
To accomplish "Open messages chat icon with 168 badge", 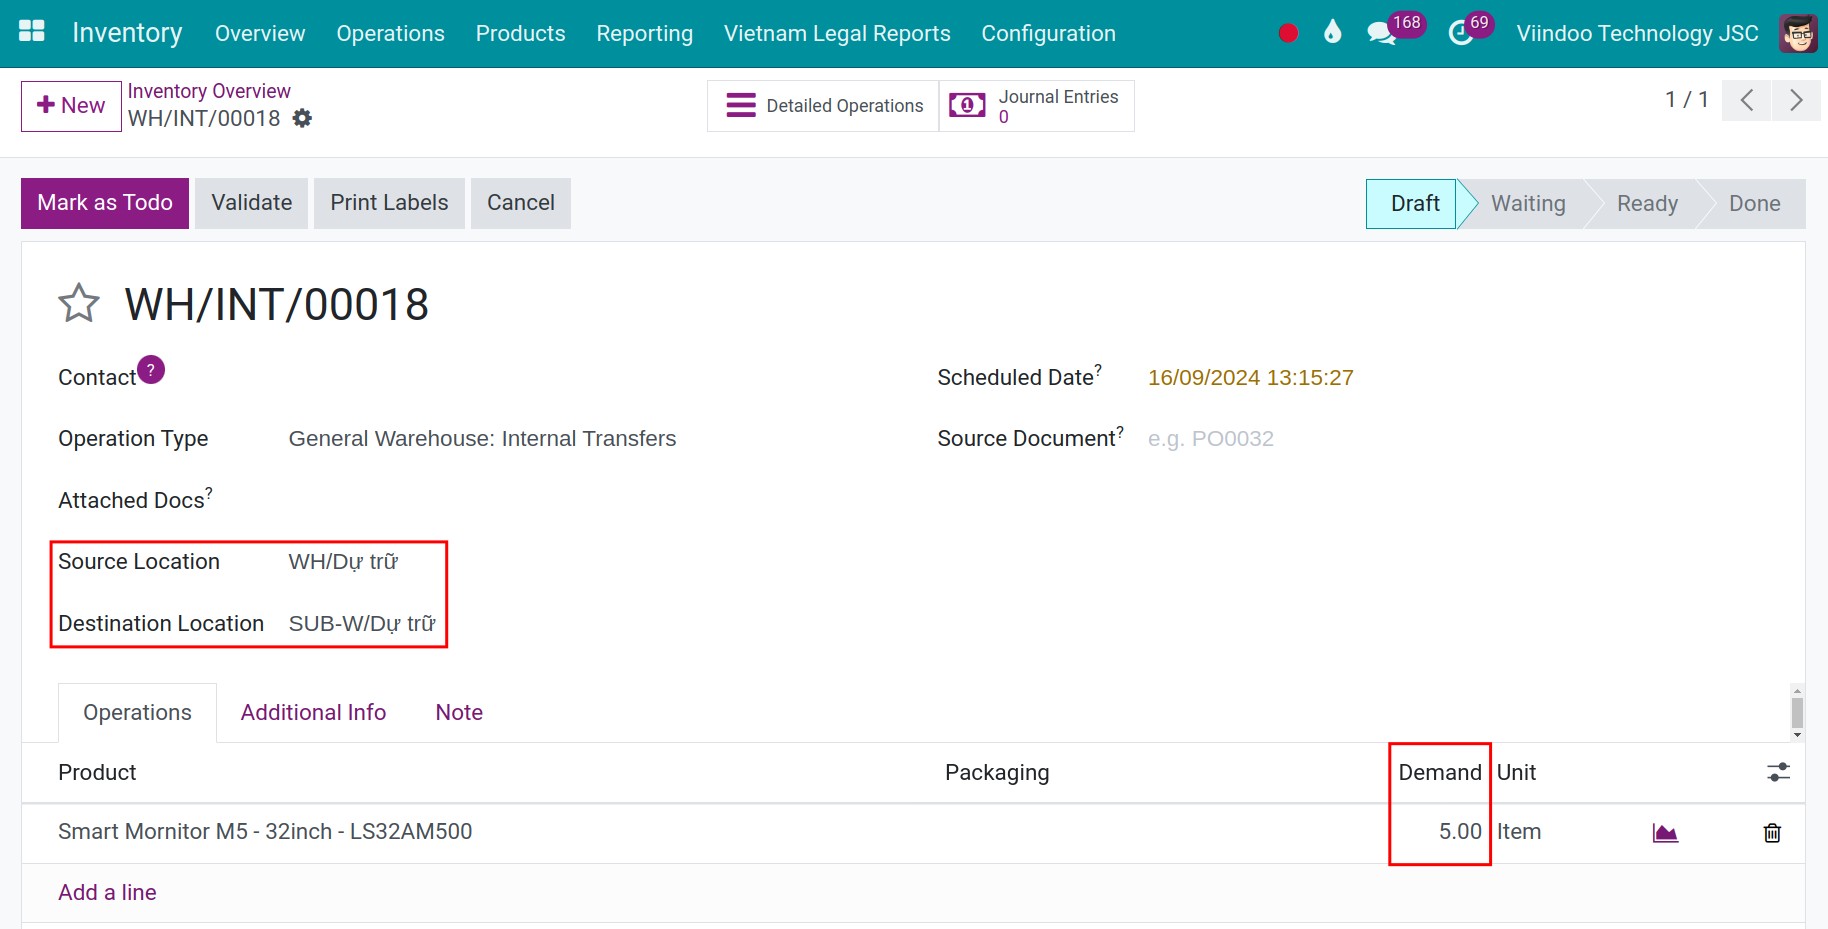I will pos(1381,33).
